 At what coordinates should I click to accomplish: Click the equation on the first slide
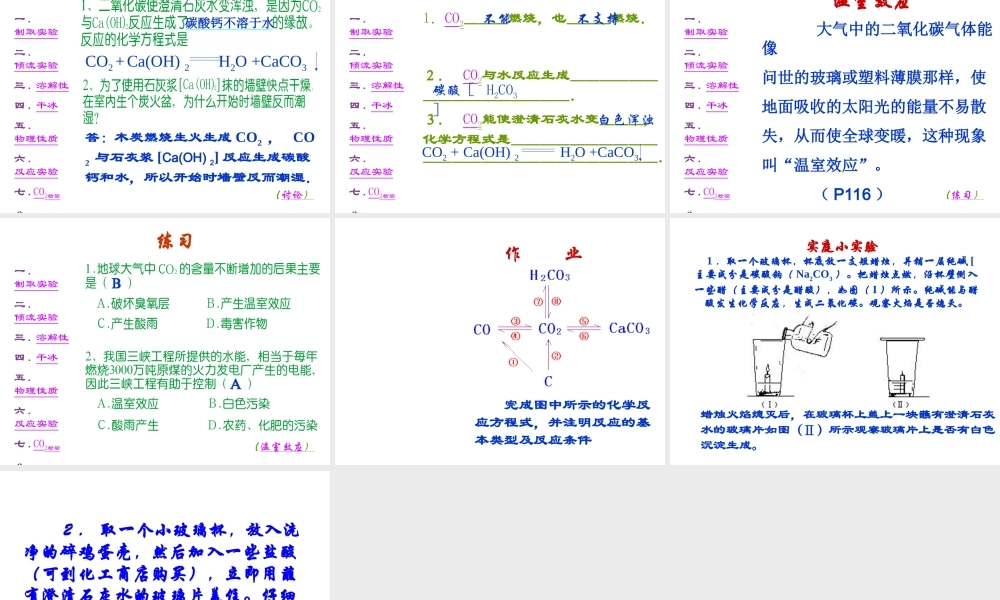[x=201, y=62]
